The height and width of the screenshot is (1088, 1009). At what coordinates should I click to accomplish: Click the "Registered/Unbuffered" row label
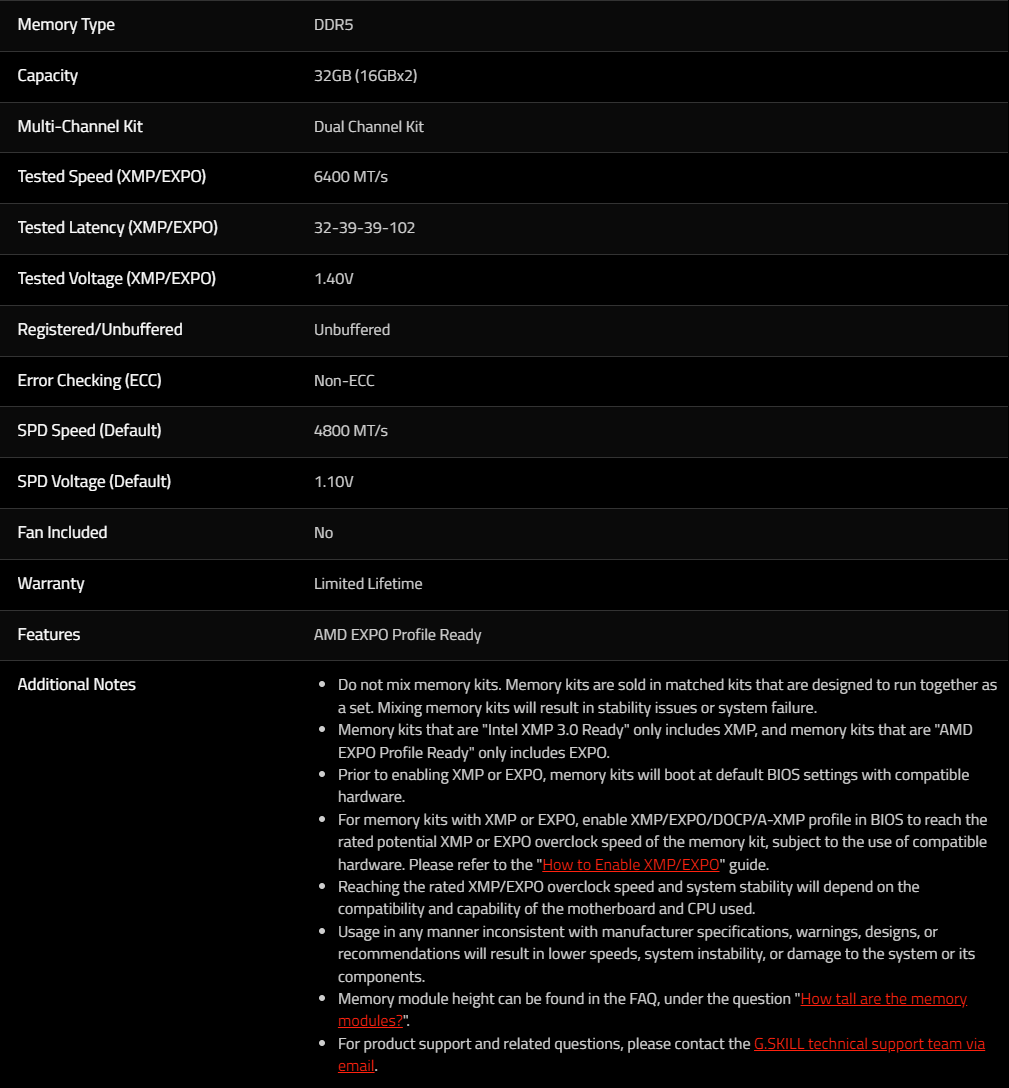point(100,329)
